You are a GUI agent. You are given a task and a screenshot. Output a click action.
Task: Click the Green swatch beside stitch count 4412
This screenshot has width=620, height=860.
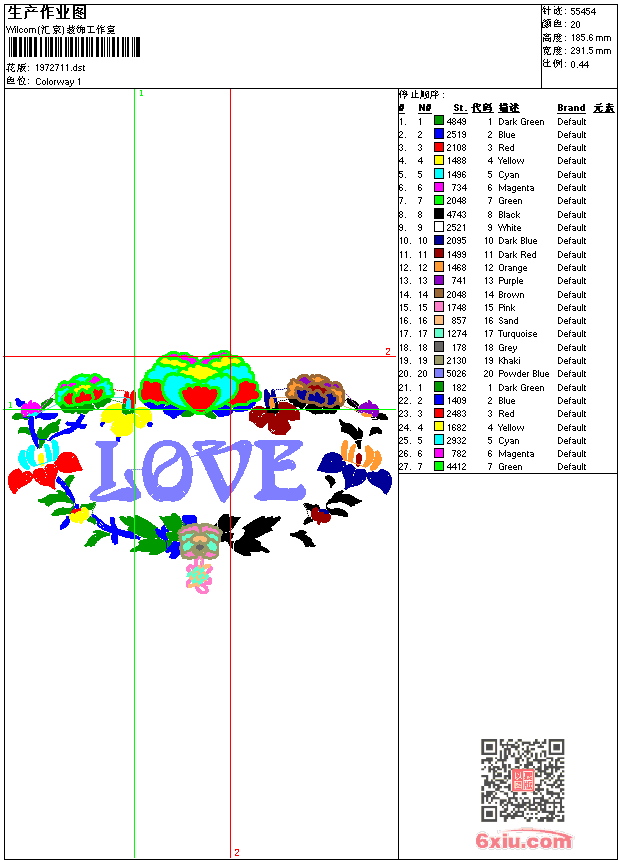[439, 466]
